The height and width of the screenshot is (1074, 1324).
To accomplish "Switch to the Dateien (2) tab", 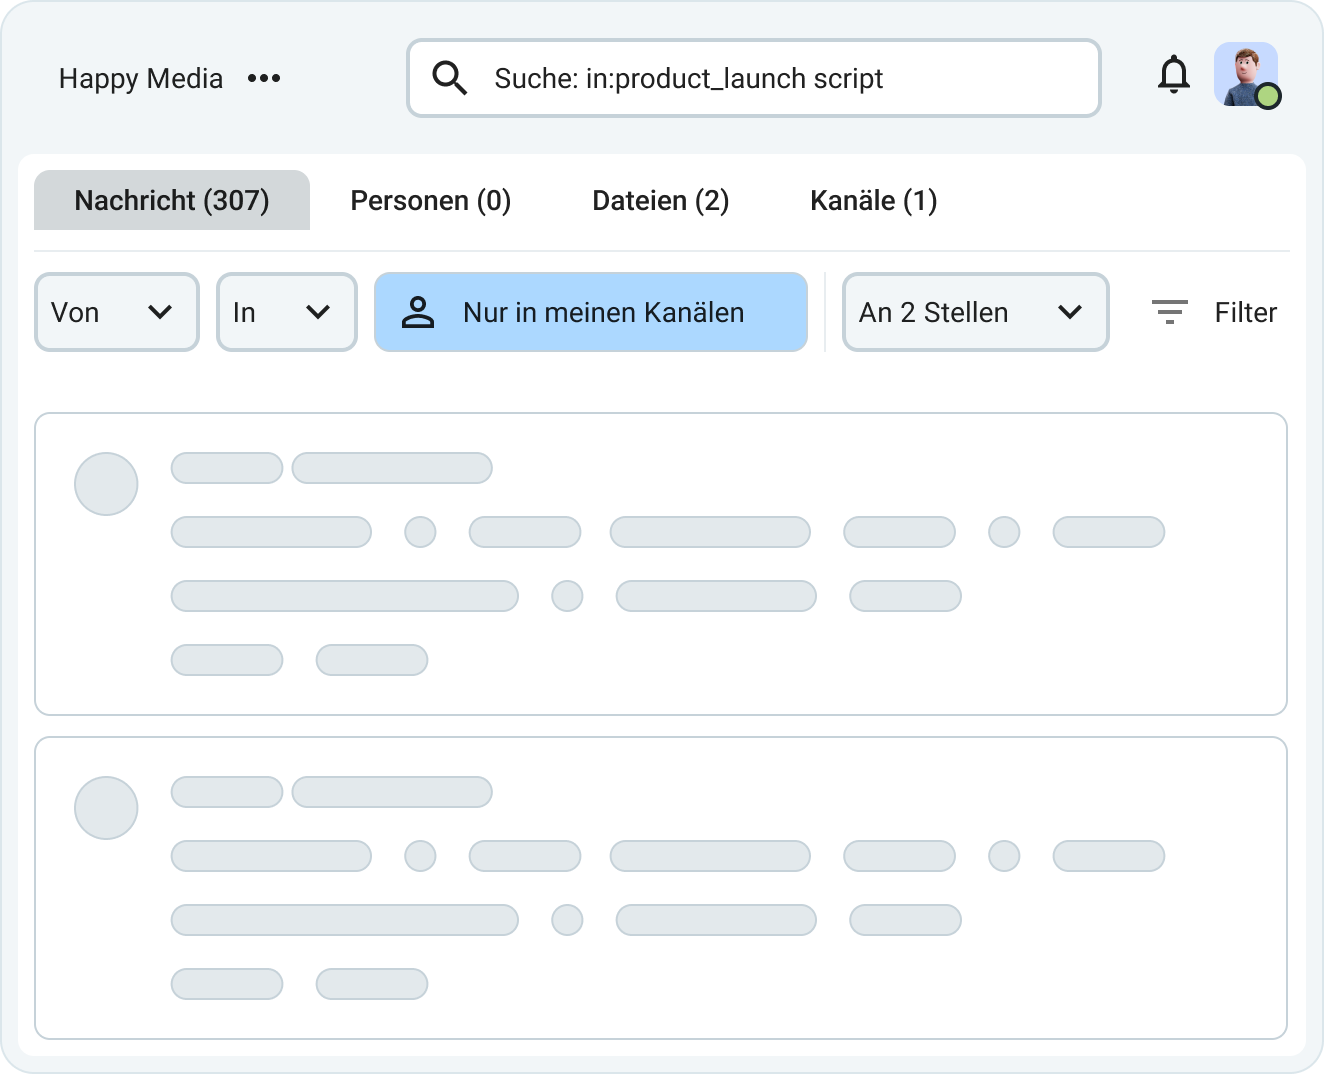I will [x=660, y=200].
